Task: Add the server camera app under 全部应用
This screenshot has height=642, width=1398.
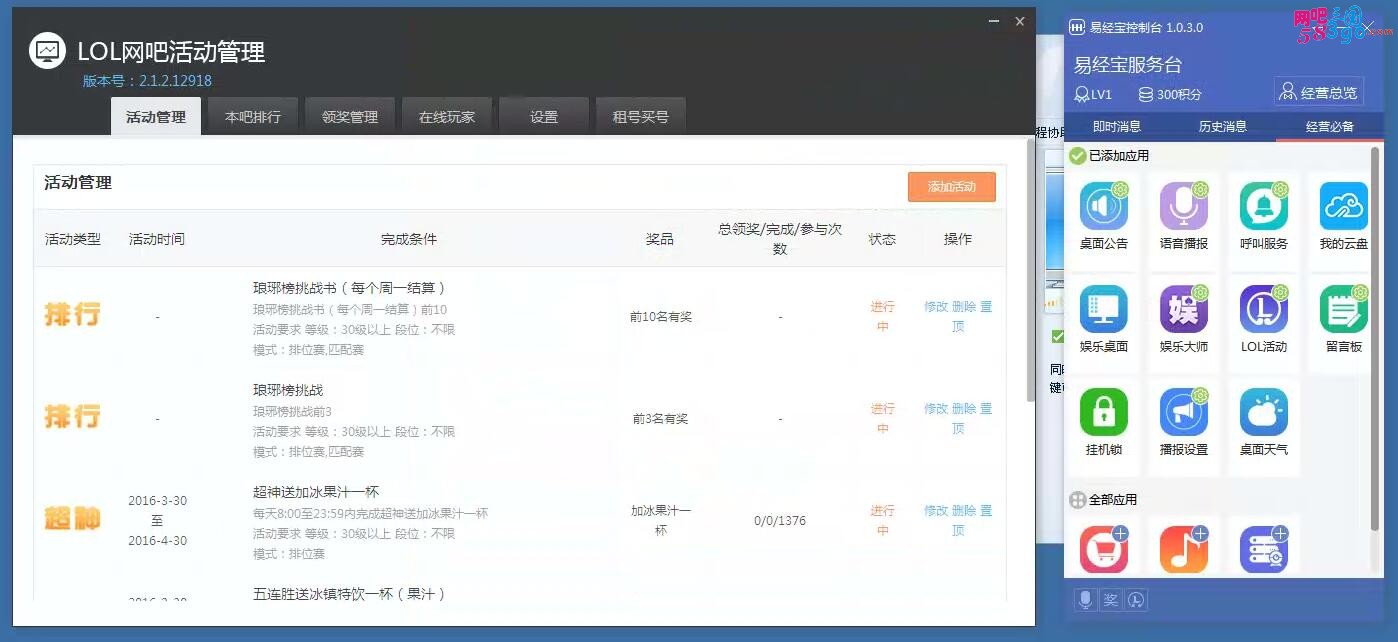Action: pyautogui.click(x=1264, y=550)
